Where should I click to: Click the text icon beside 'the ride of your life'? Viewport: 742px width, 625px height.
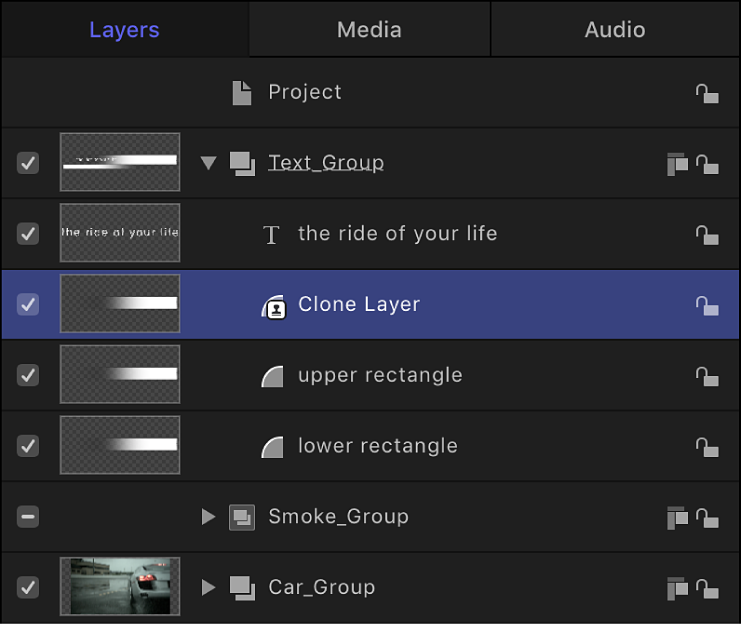[x=271, y=235]
